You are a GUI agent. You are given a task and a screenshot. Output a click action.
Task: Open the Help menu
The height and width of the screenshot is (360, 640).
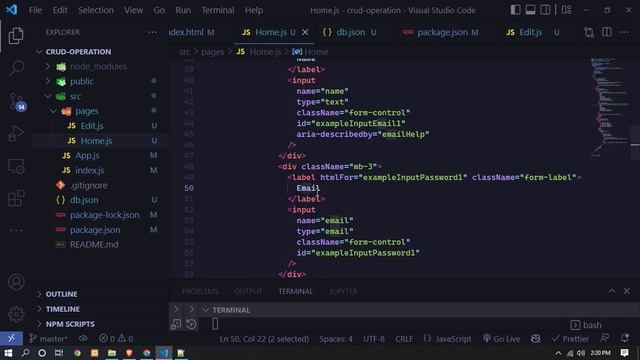[253, 10]
